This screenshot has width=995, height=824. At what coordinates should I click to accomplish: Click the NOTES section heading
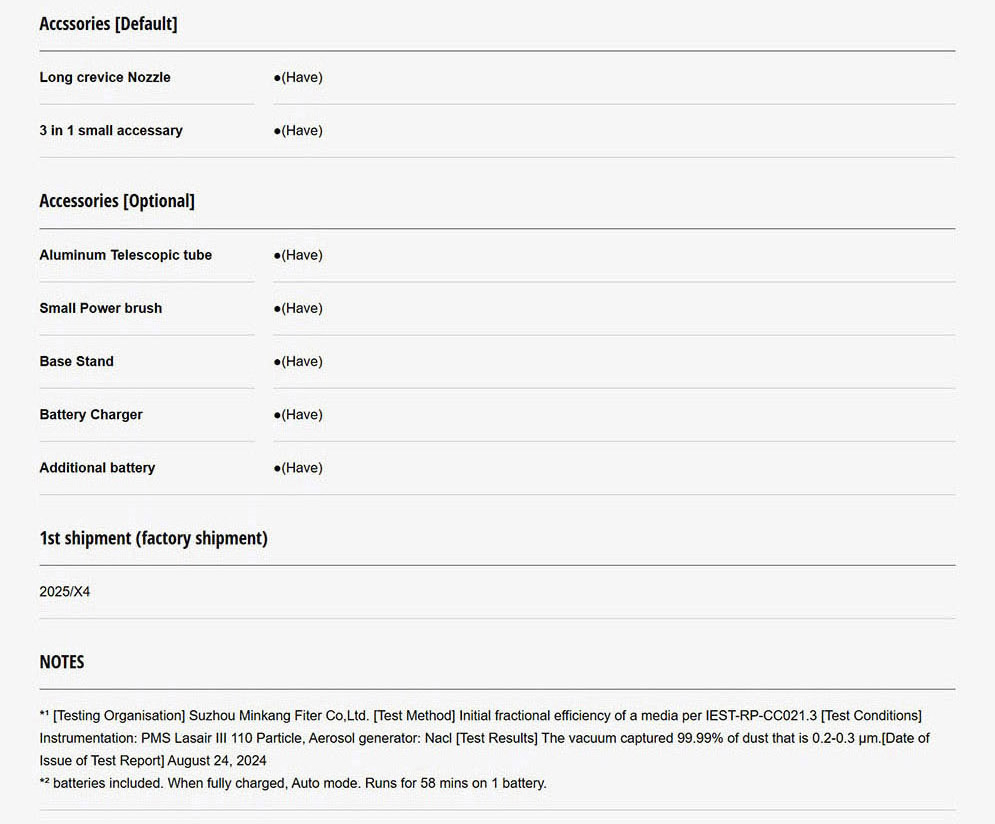click(x=62, y=662)
